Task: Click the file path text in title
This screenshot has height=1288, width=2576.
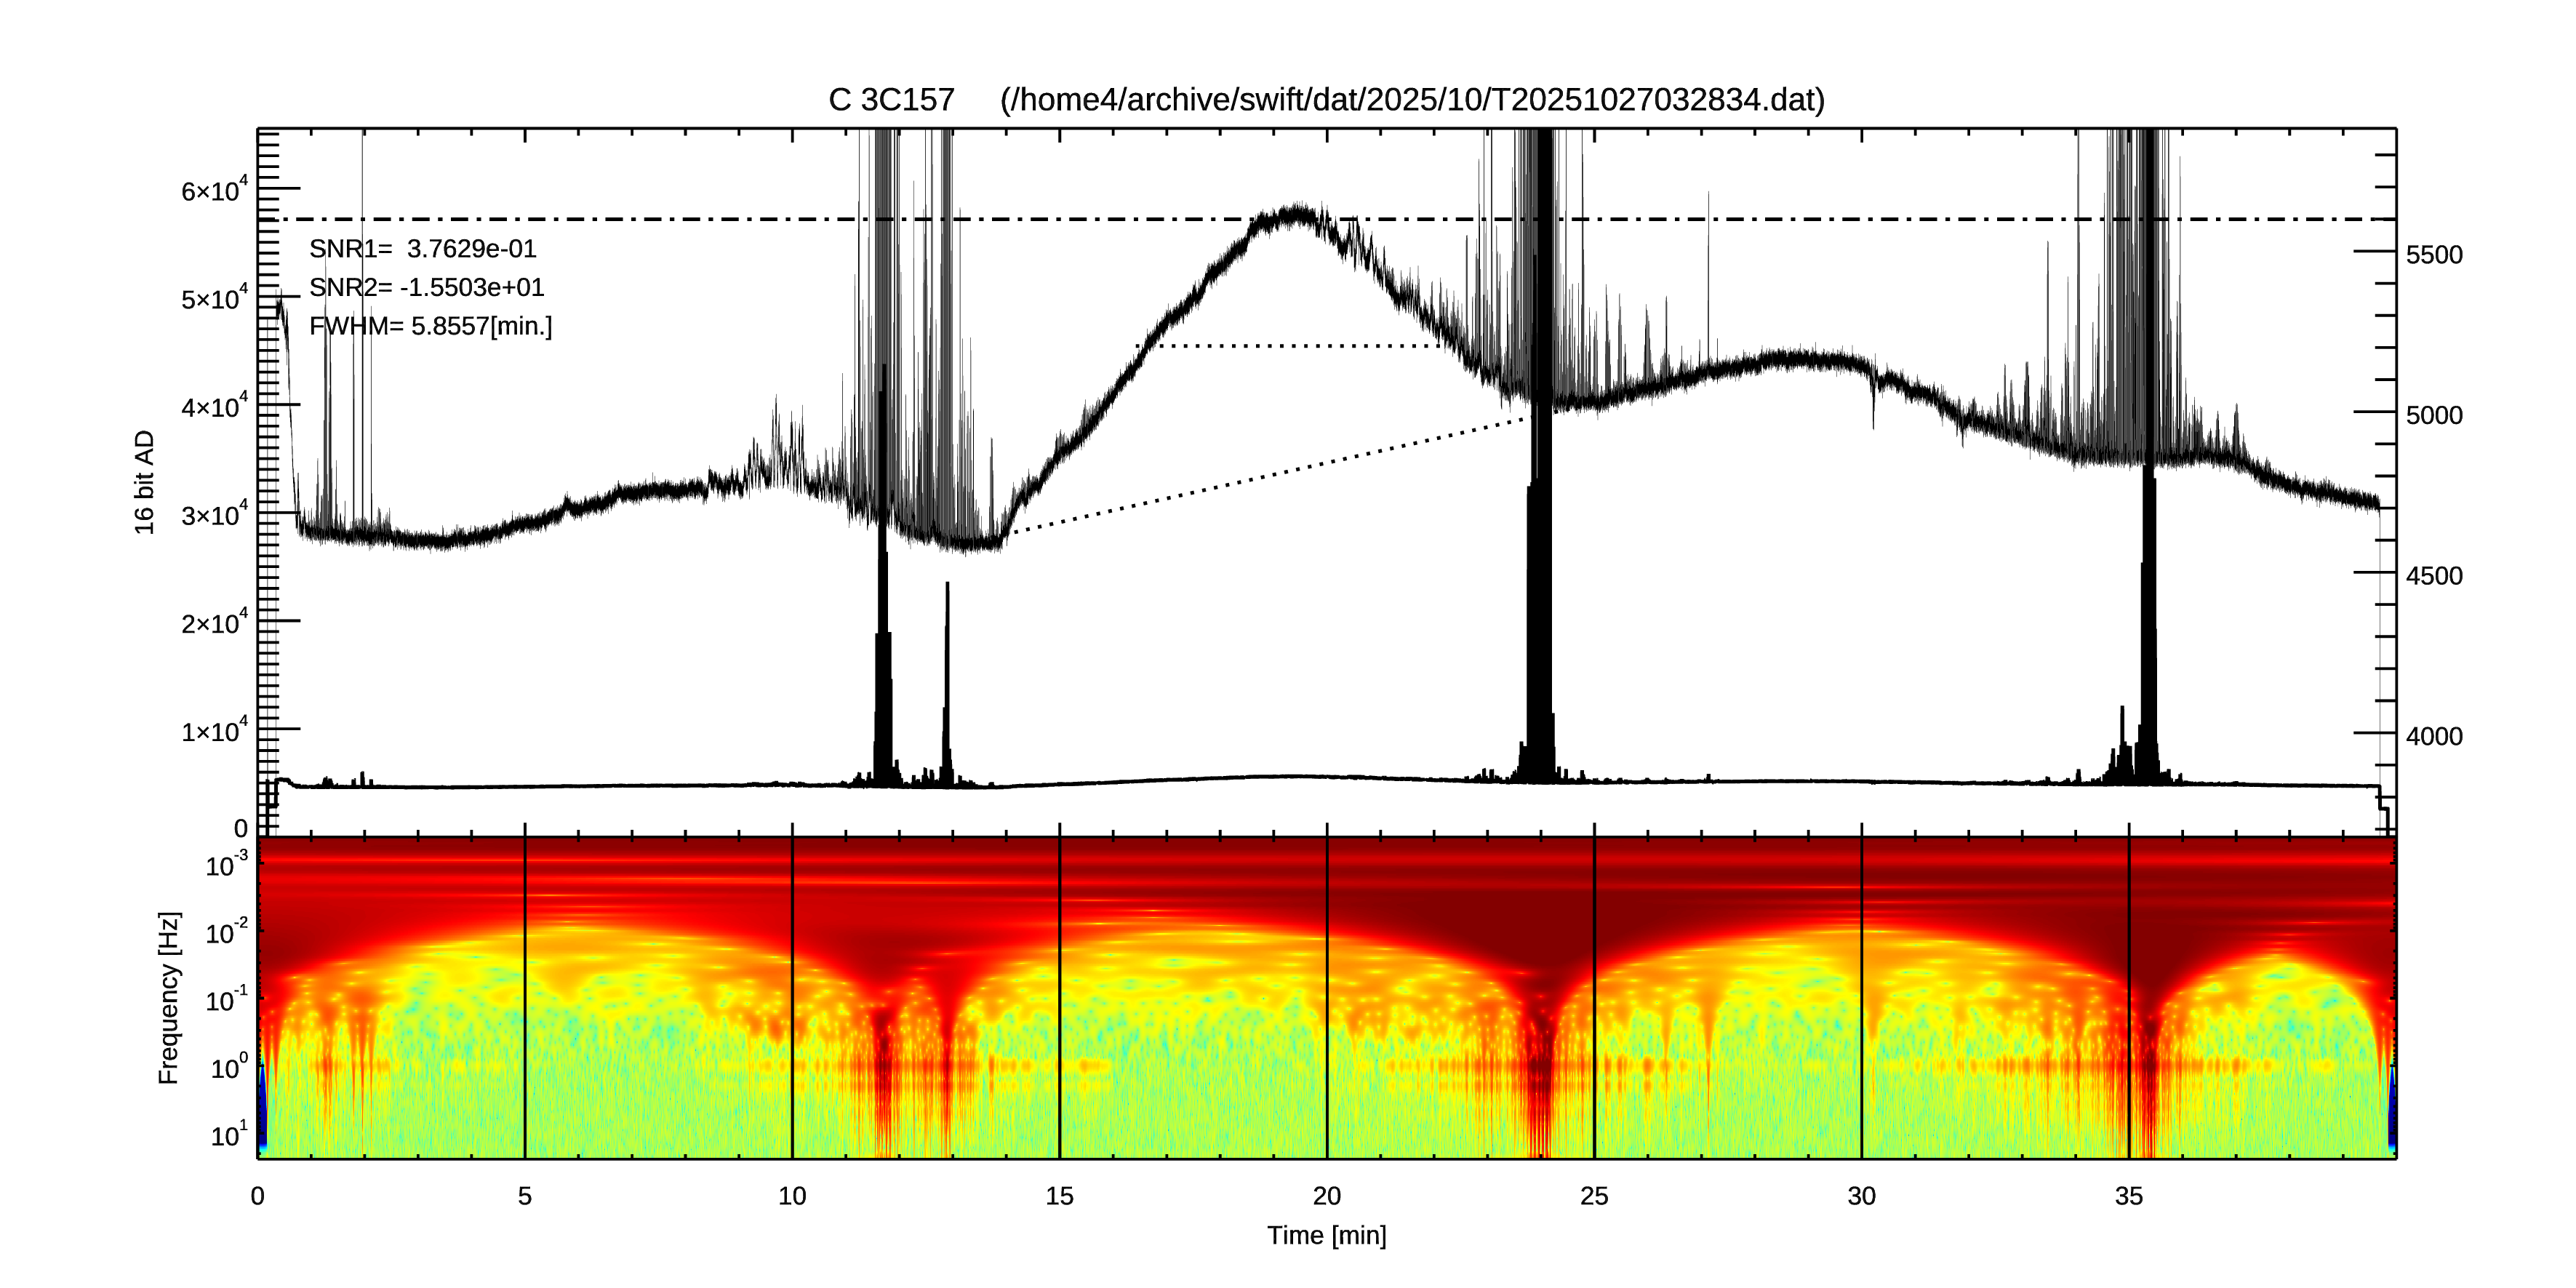Action: coord(1412,100)
